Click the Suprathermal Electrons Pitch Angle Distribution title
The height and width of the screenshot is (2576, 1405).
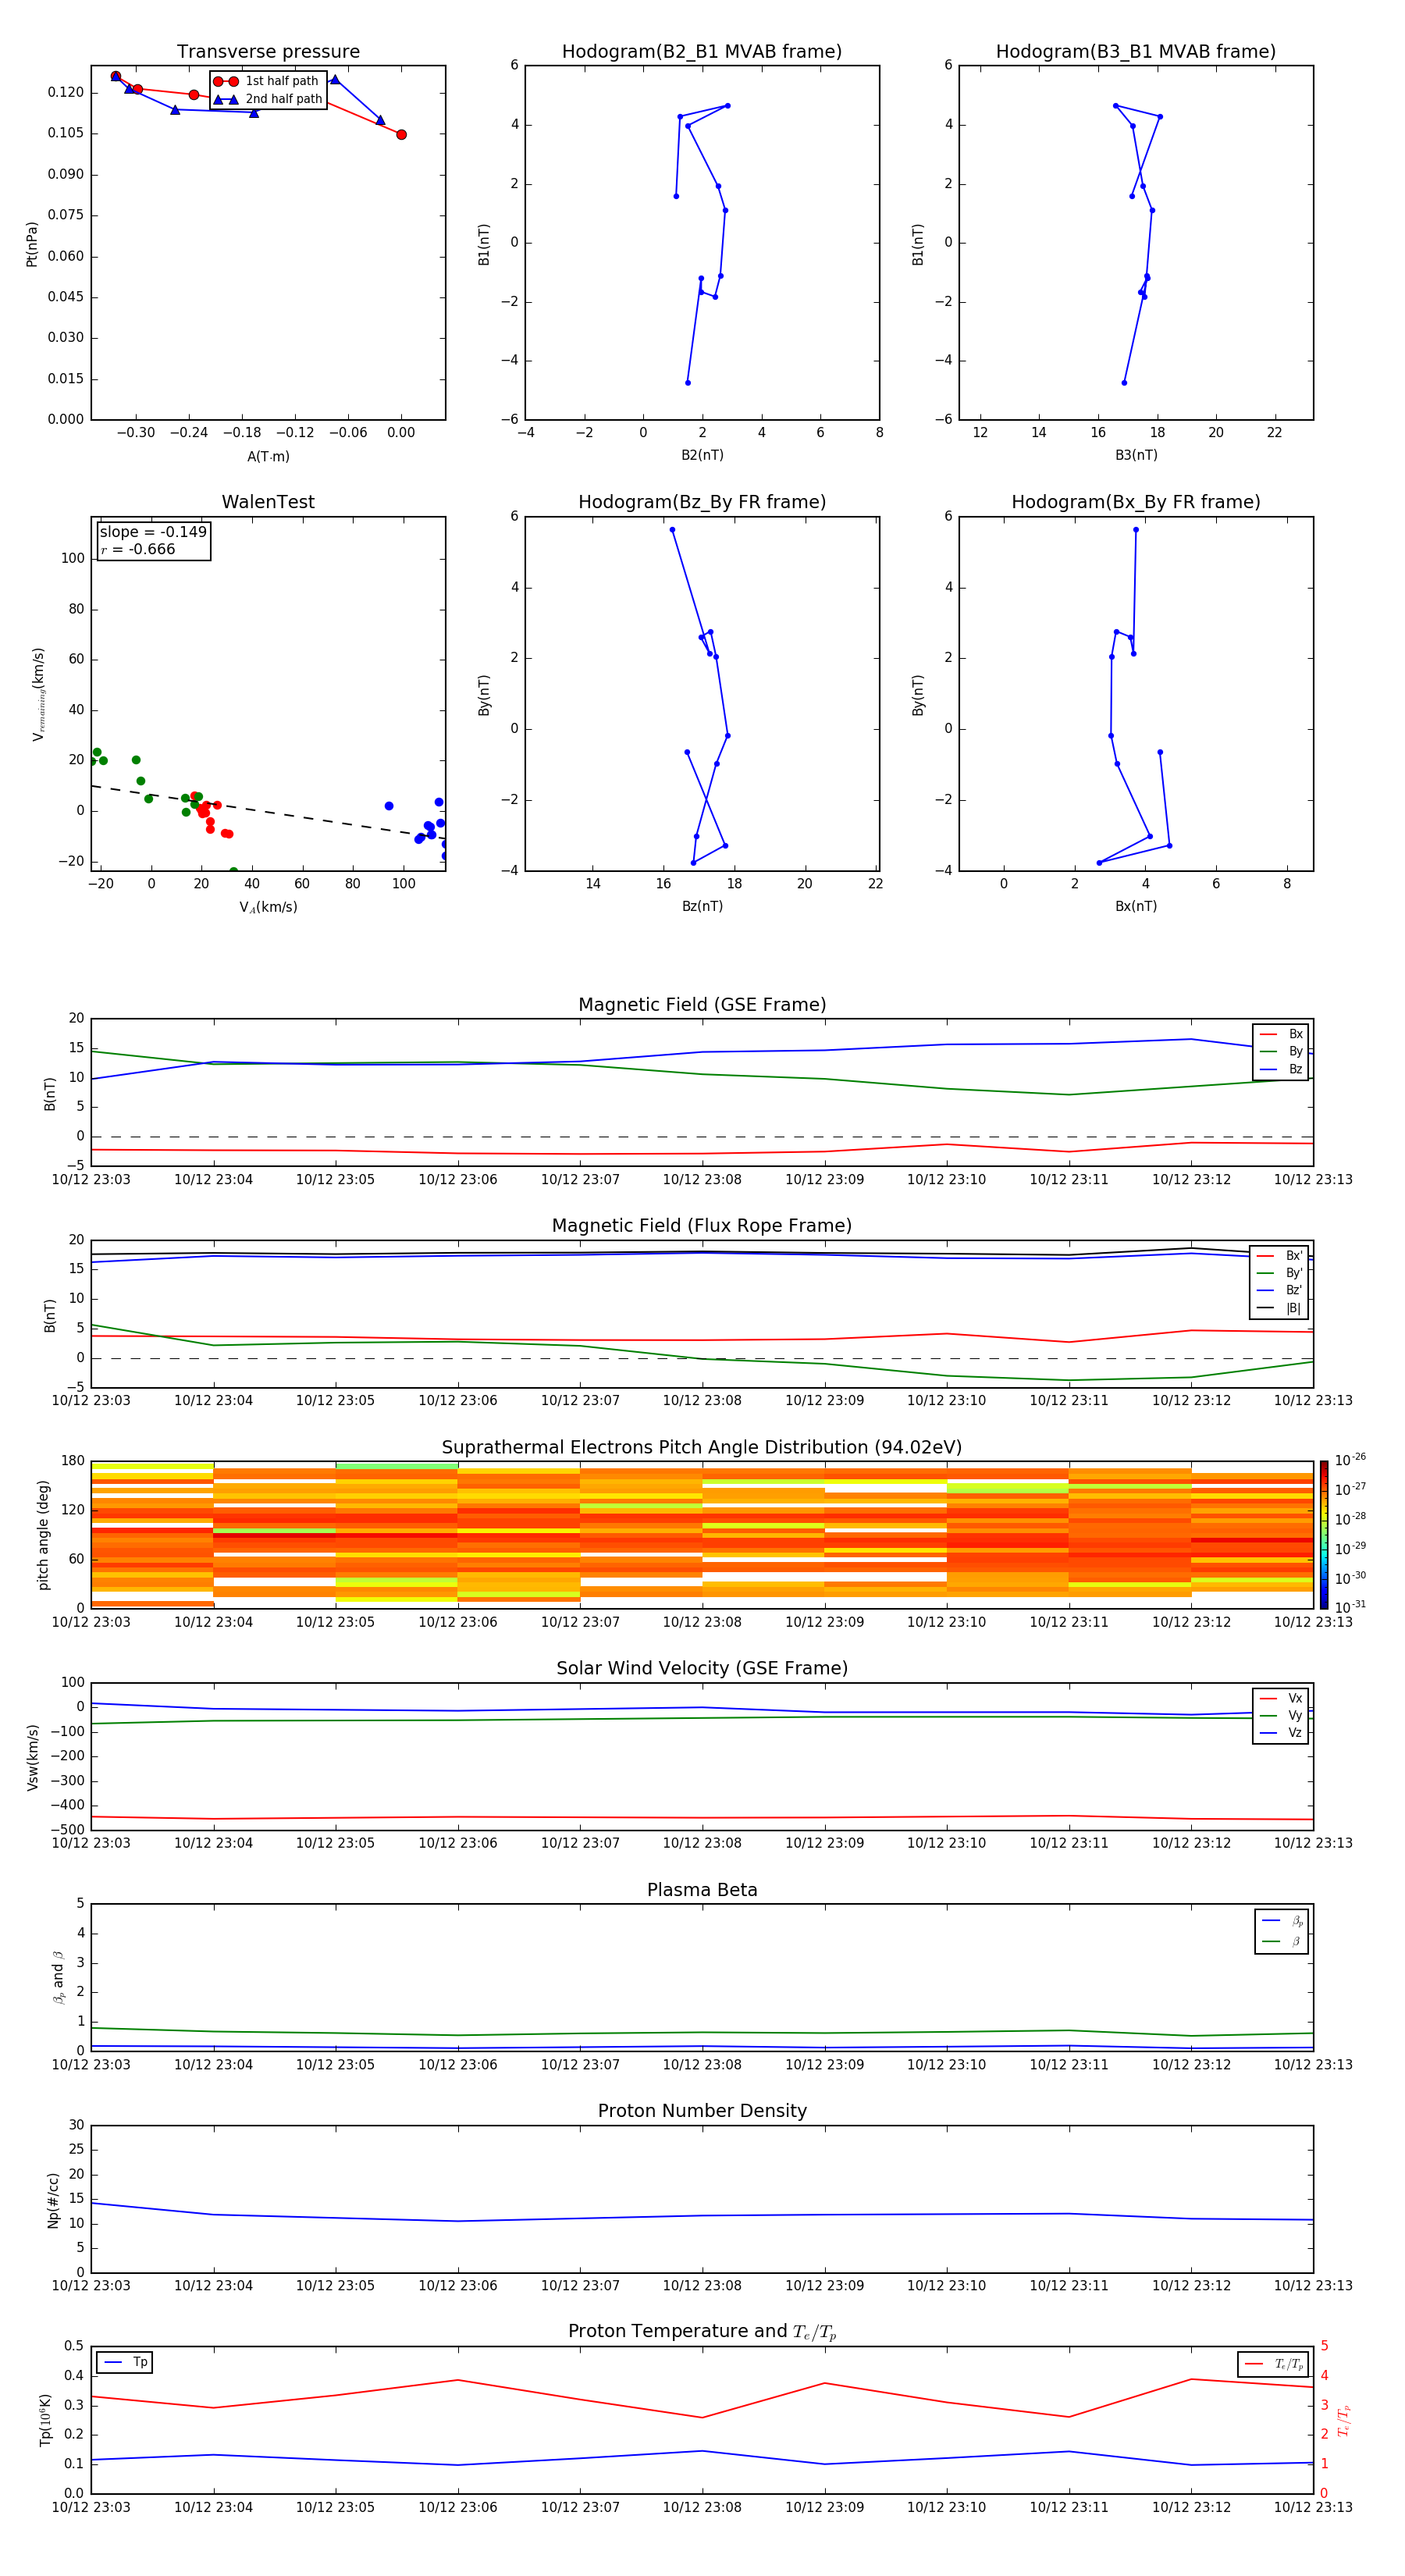(x=702, y=1448)
